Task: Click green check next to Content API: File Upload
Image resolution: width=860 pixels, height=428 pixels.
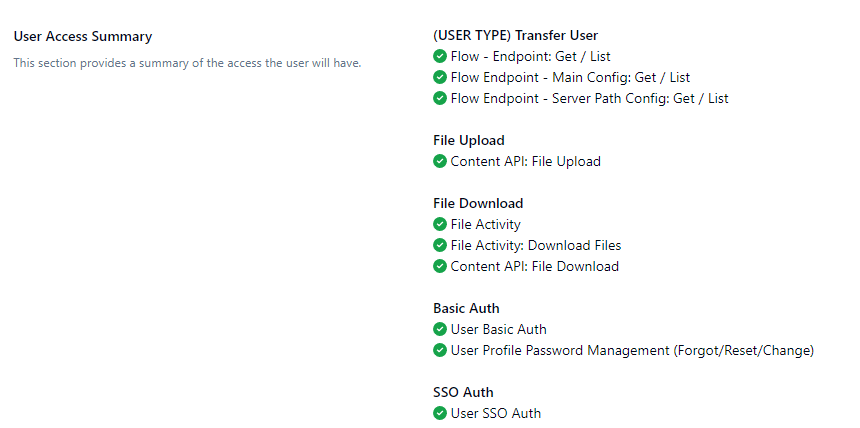Action: [x=440, y=161]
